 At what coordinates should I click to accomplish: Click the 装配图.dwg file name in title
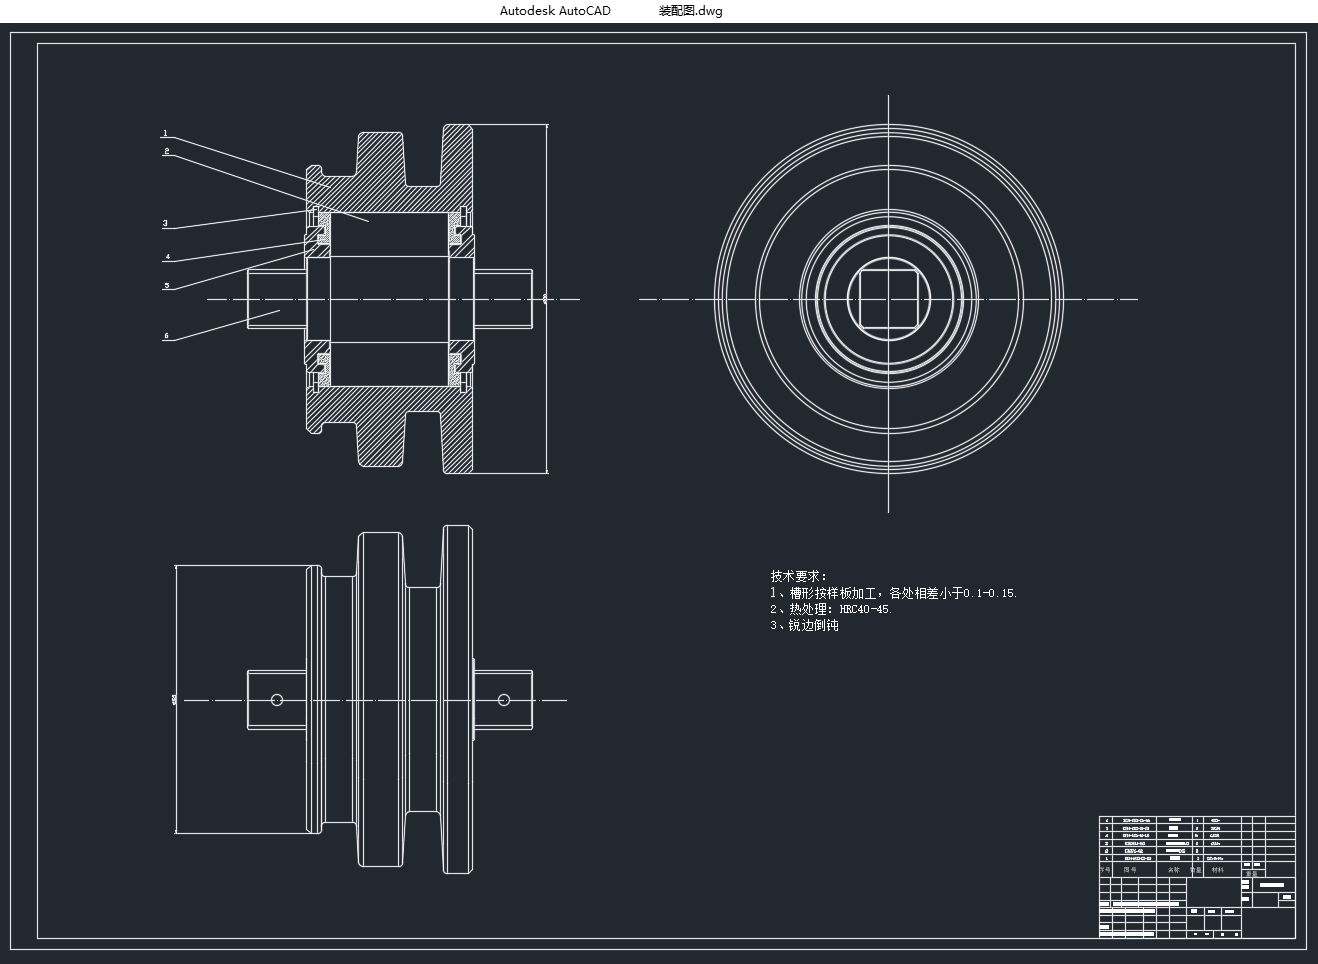click(x=690, y=11)
